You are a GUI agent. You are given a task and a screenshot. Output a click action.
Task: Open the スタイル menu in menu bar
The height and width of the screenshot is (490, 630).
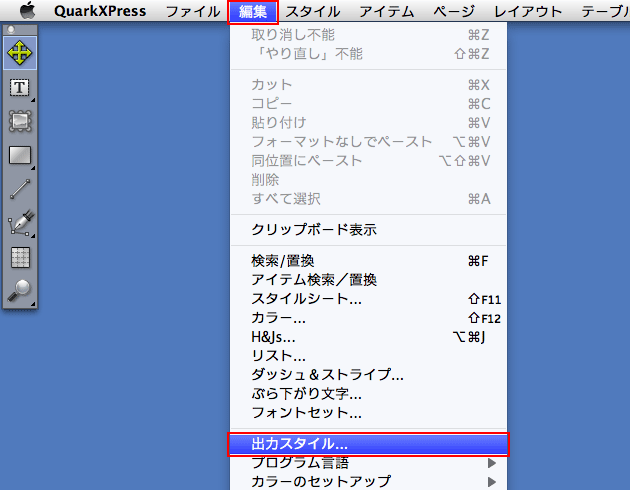click(313, 11)
